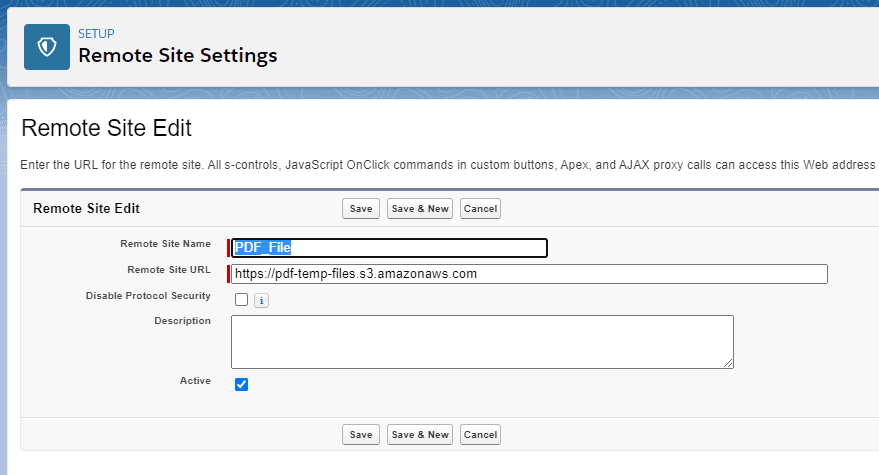Image resolution: width=879 pixels, height=475 pixels.
Task: Uncheck the Active checkbox
Action: coord(241,384)
